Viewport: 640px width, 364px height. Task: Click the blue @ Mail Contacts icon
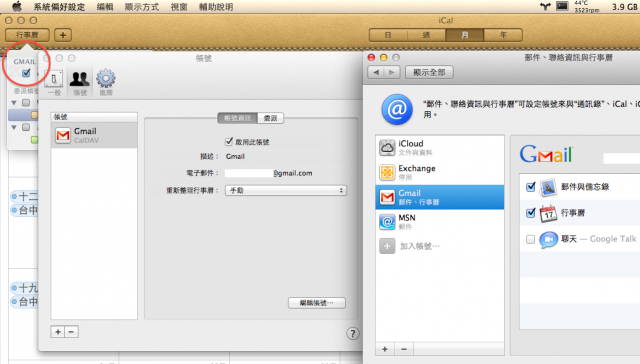397,109
